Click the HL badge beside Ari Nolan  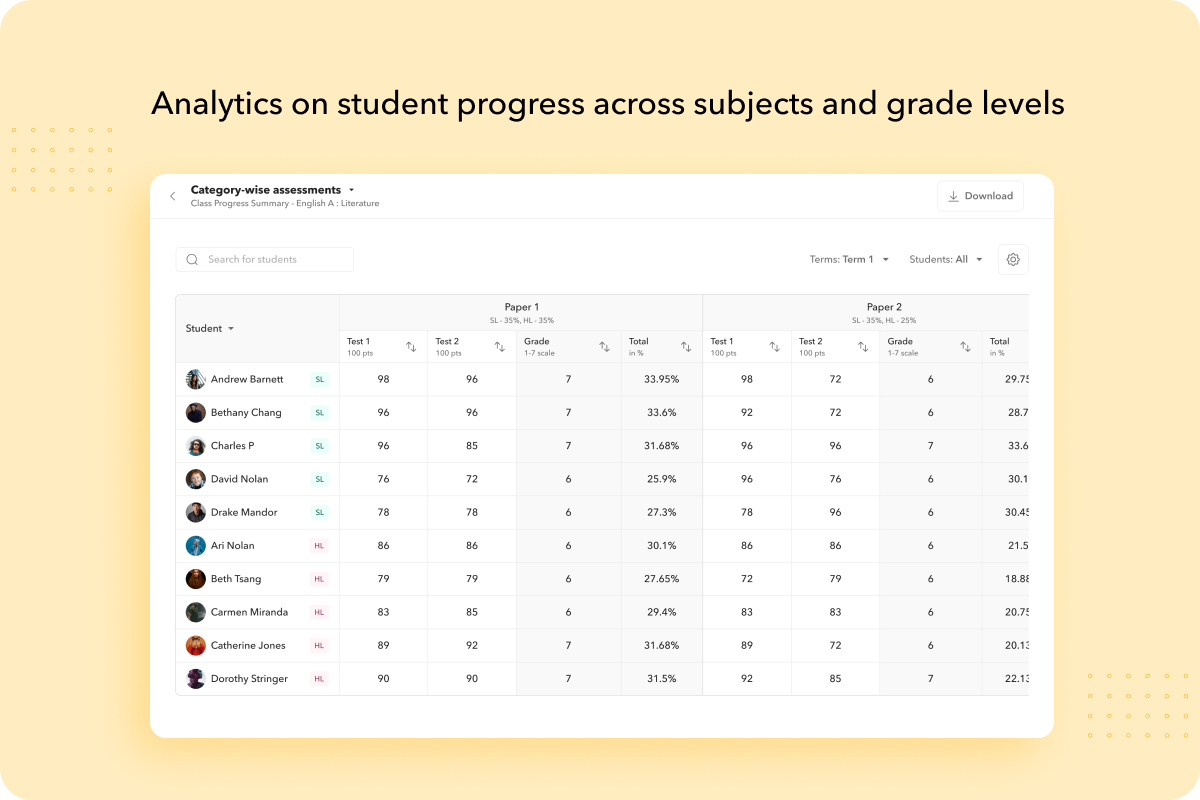point(319,546)
